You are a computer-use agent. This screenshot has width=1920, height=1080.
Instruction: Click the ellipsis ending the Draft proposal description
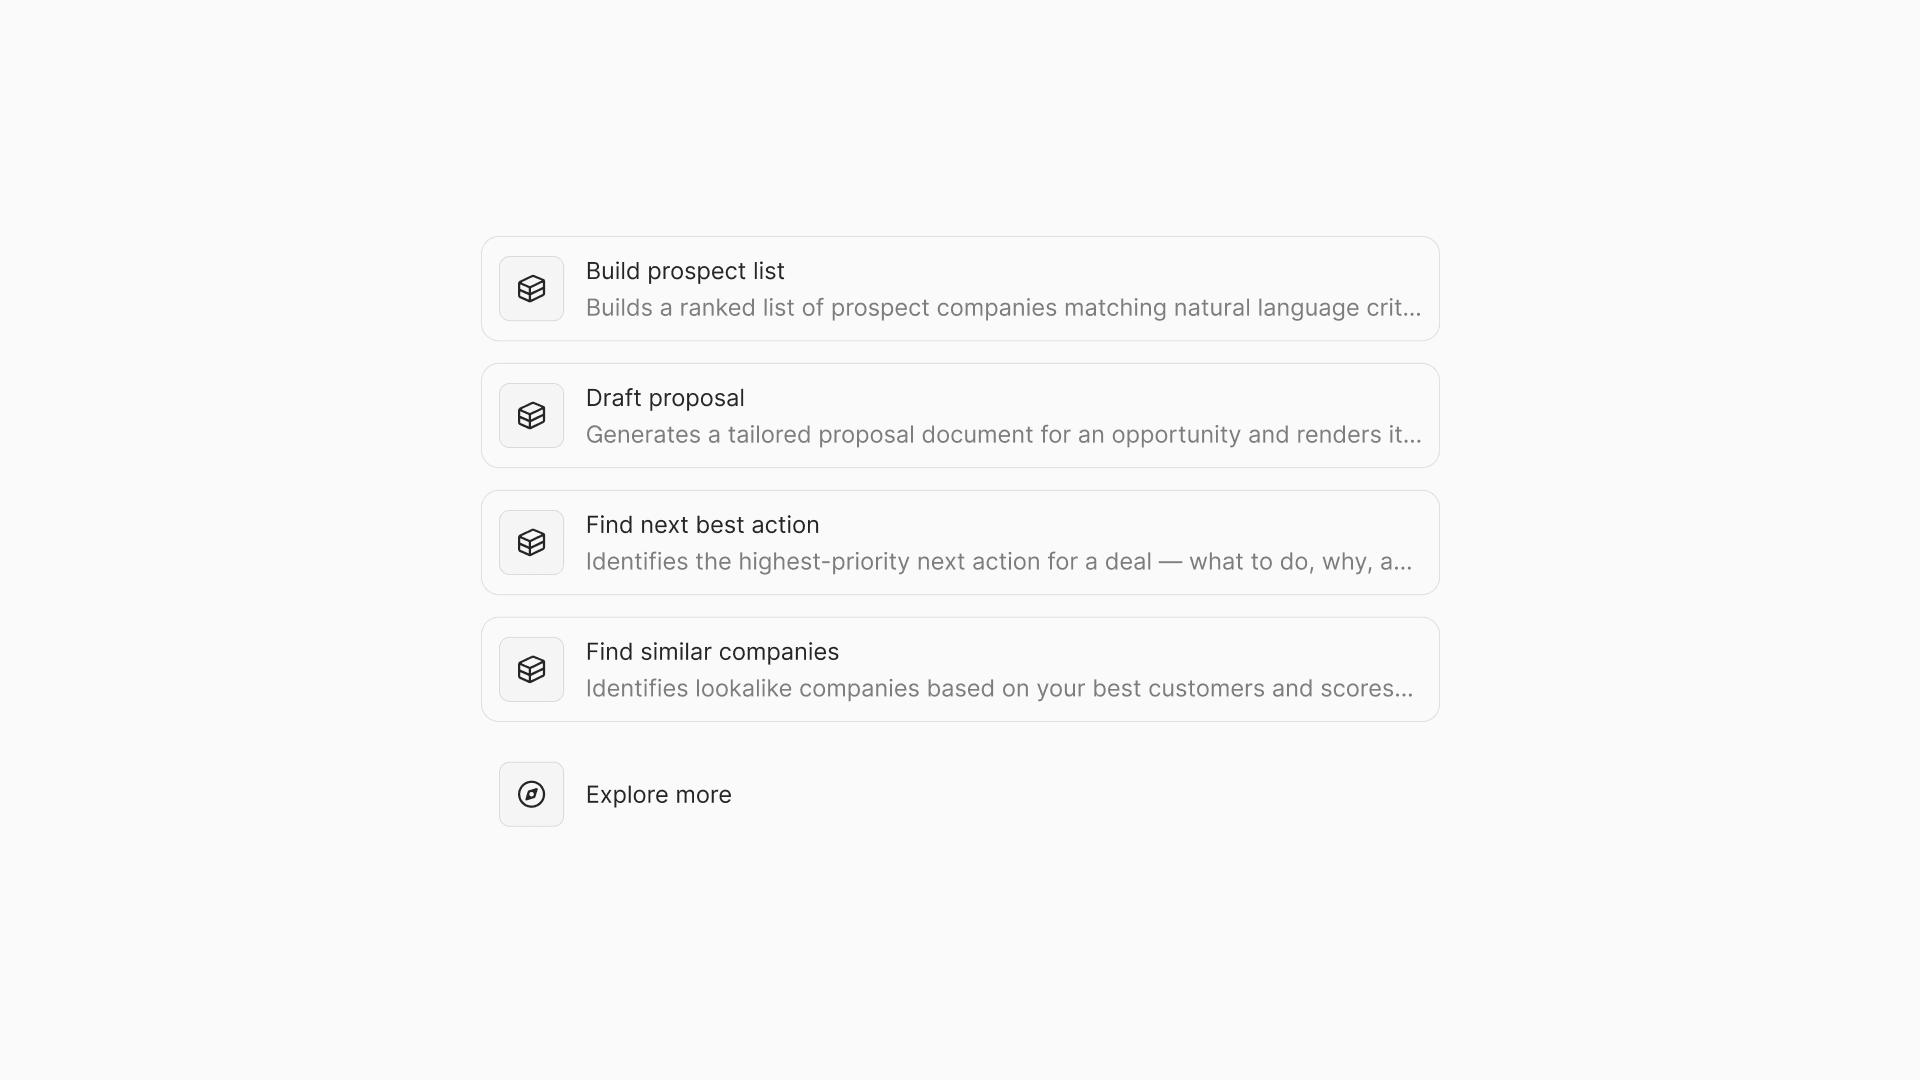1411,437
